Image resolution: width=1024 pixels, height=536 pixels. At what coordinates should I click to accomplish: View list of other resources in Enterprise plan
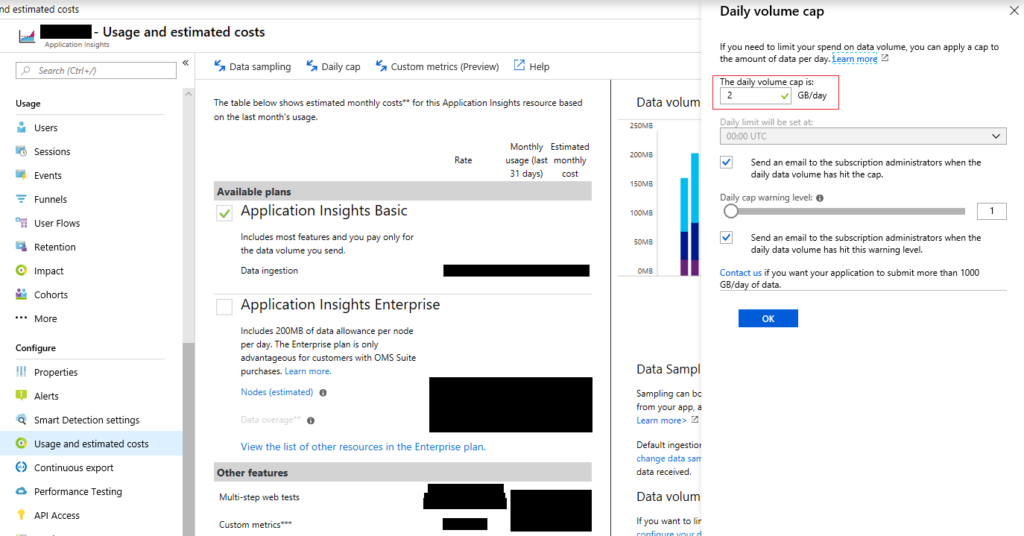[363, 447]
